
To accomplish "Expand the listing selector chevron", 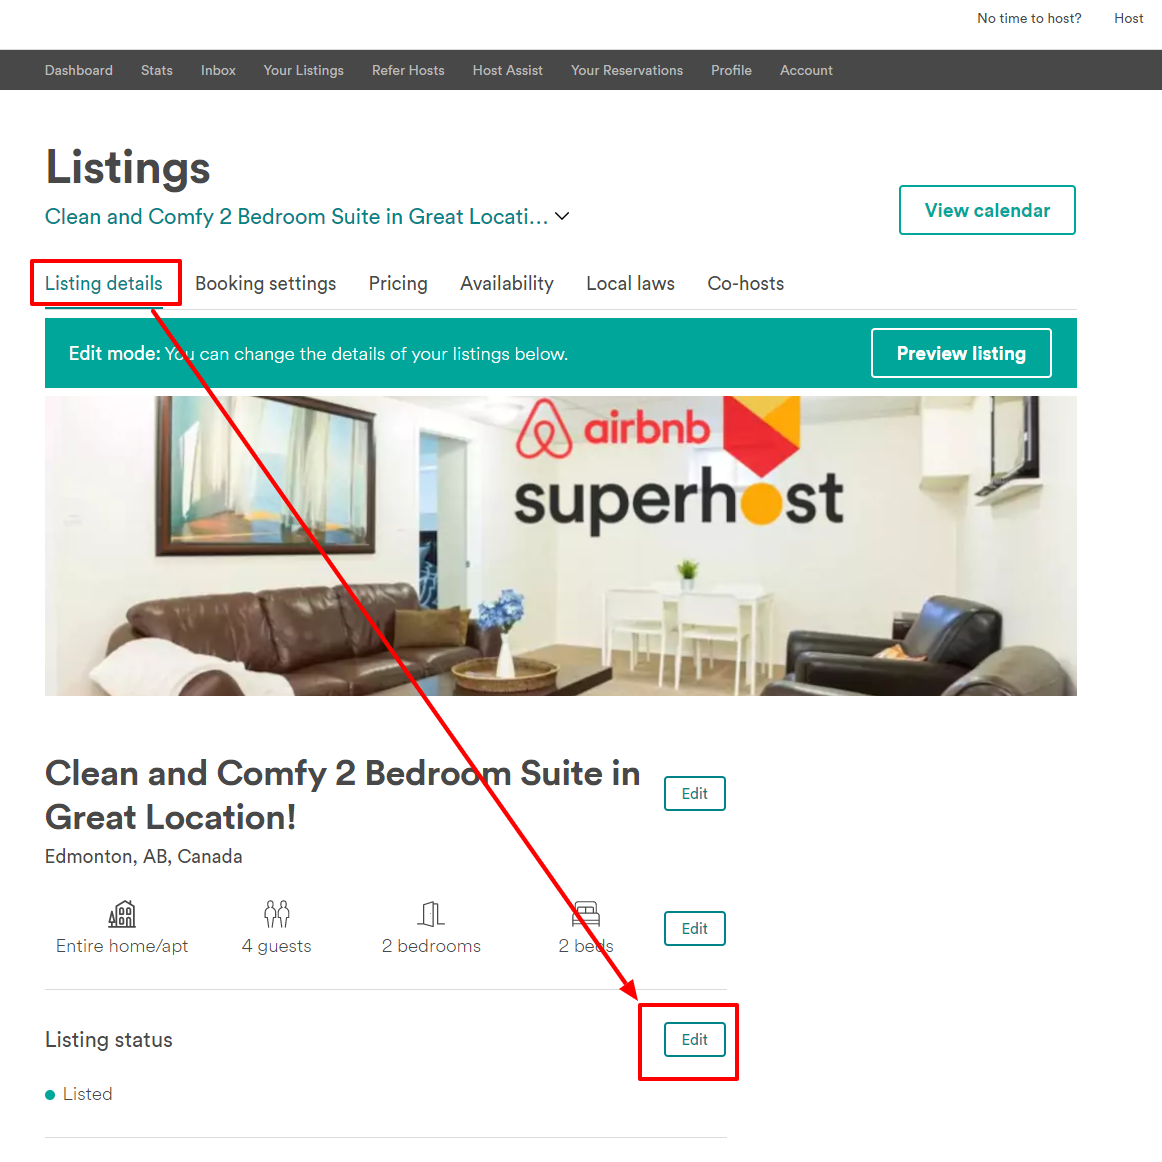I will click(562, 216).
